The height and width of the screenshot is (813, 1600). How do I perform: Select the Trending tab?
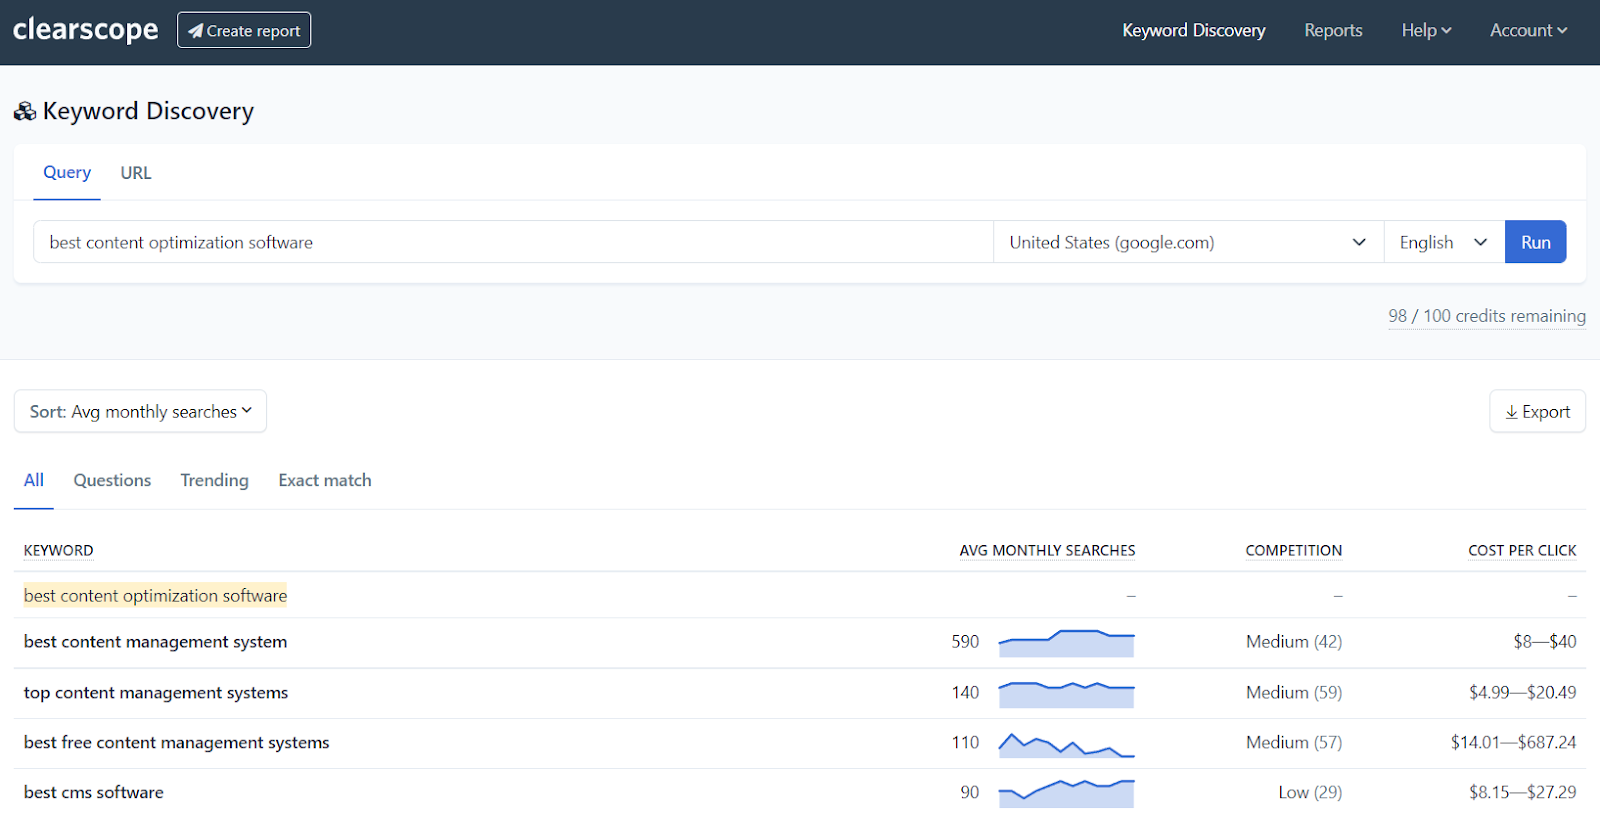point(214,480)
